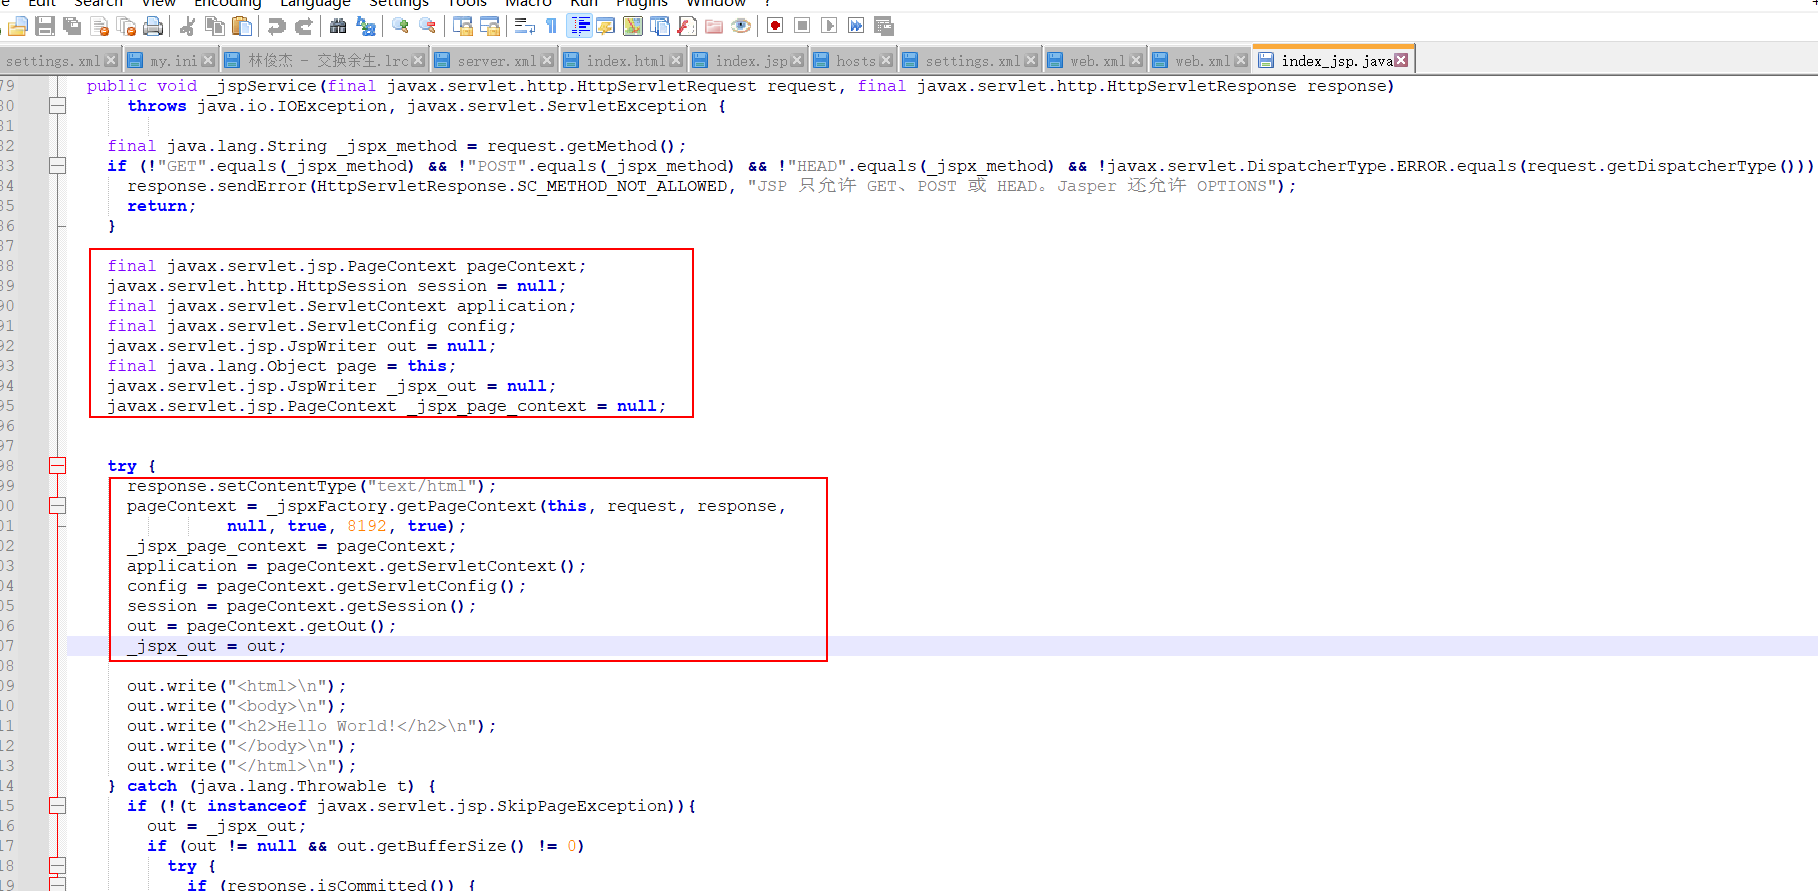Collapse fold marker at the instanceof SkipPageException line

(x=57, y=806)
